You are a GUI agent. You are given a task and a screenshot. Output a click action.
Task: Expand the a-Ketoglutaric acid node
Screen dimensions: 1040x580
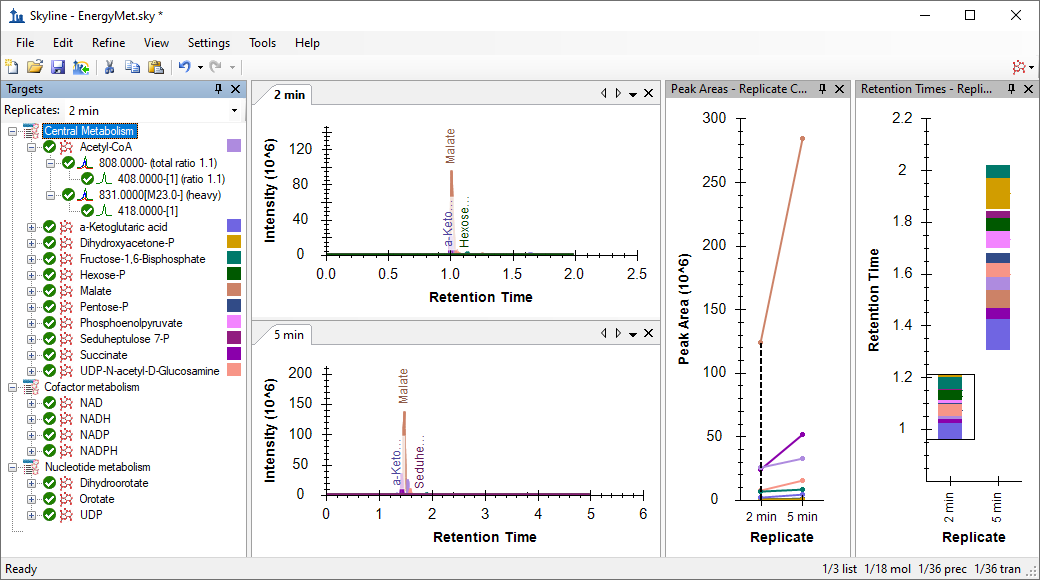tap(31, 227)
